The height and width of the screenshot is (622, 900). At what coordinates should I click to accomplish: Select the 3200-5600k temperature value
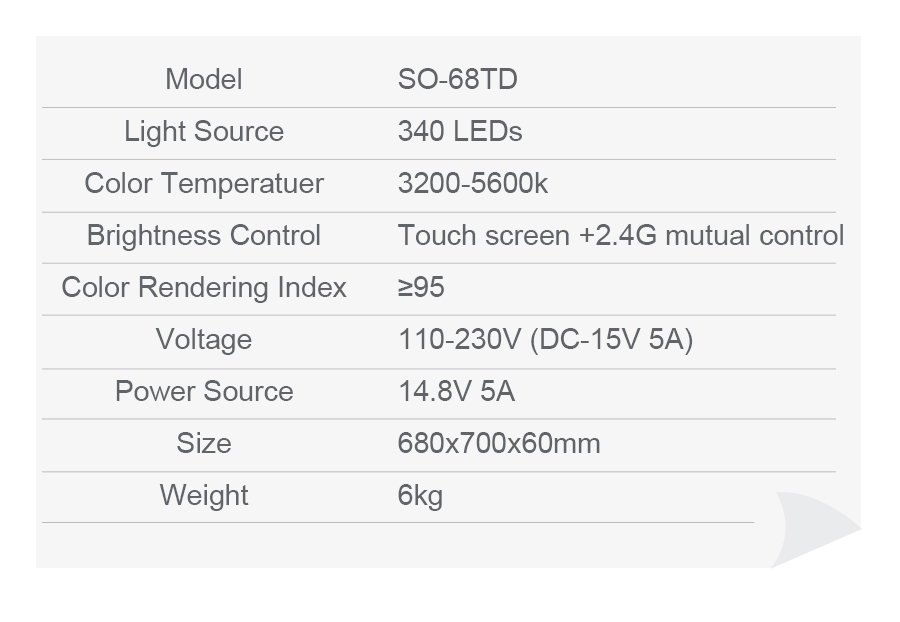[473, 184]
